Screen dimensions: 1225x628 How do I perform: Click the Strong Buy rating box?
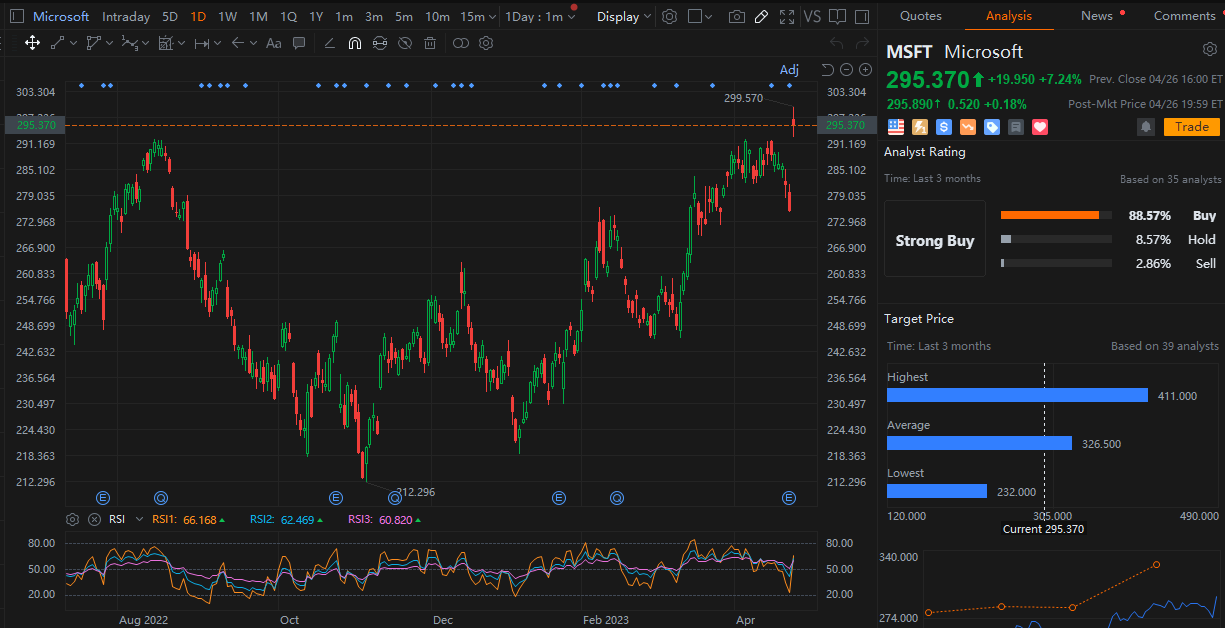[x=934, y=239]
